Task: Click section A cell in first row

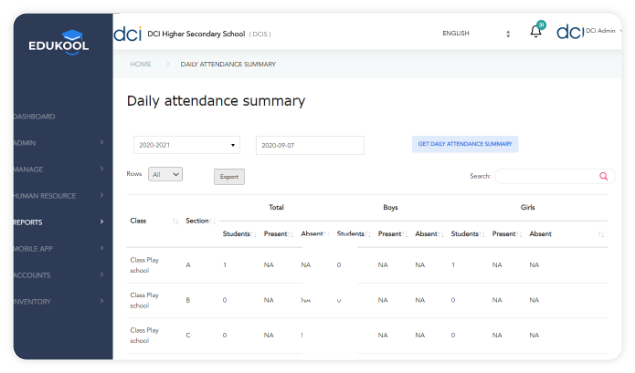Action: pos(188,265)
